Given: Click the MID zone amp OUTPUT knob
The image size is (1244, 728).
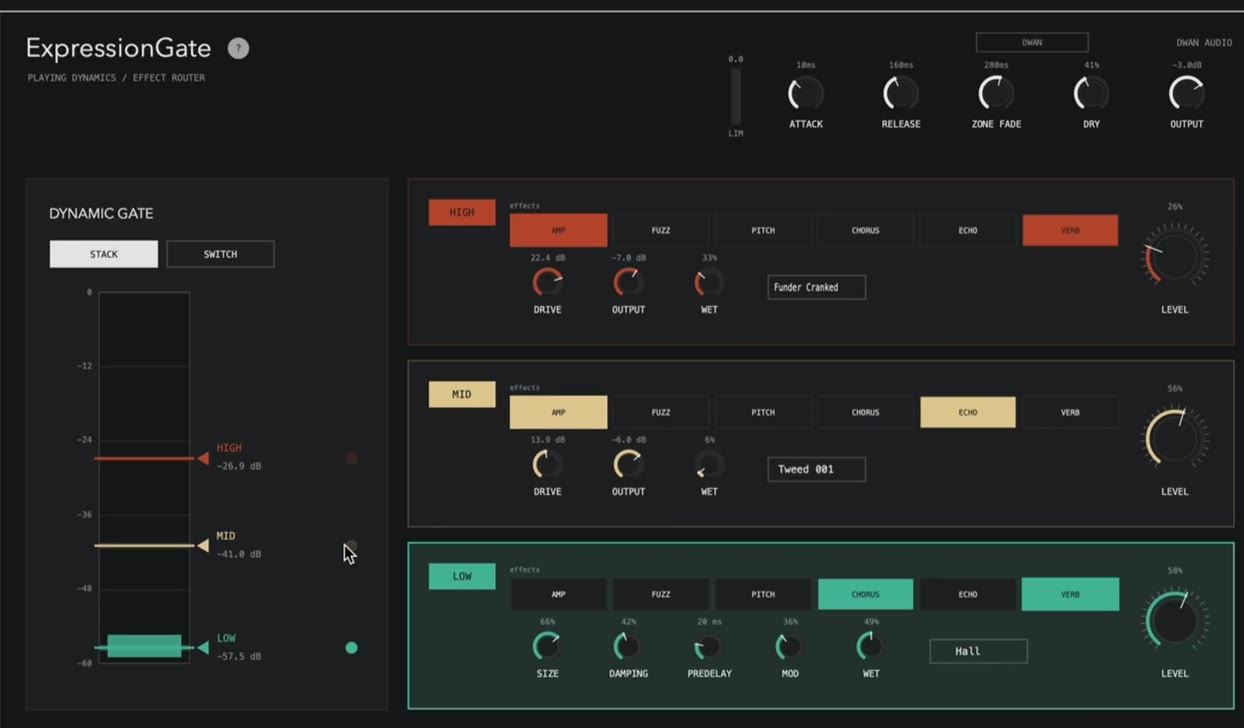Looking at the screenshot, I should tap(628, 465).
